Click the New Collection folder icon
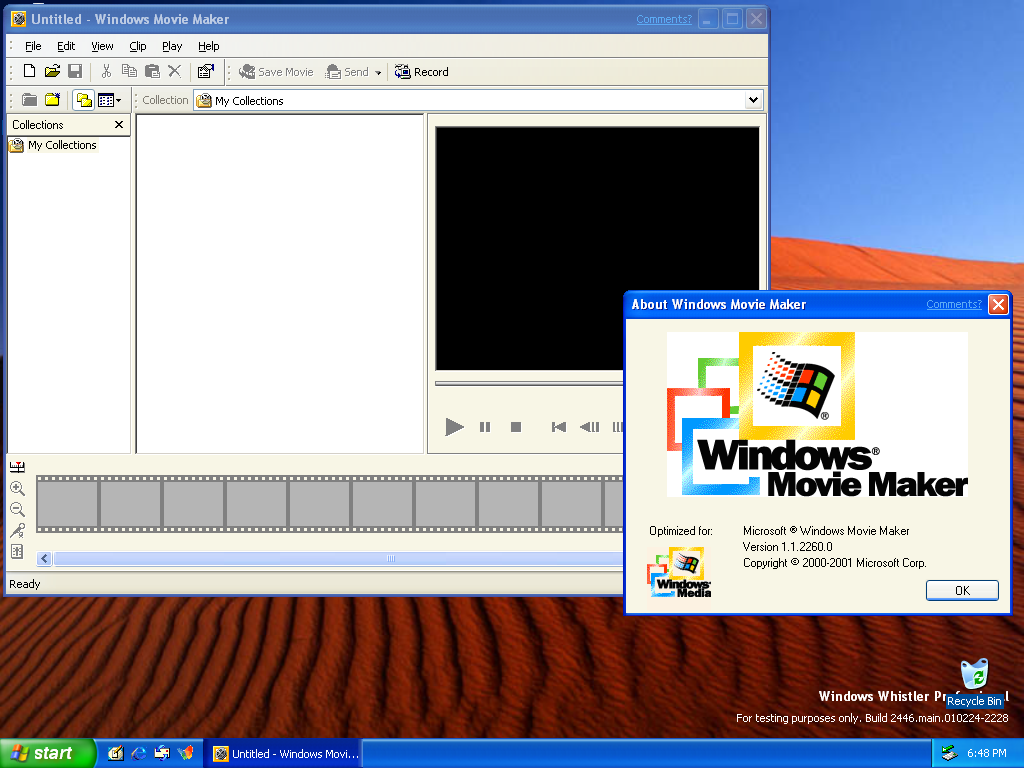This screenshot has width=1024, height=768. [x=52, y=100]
